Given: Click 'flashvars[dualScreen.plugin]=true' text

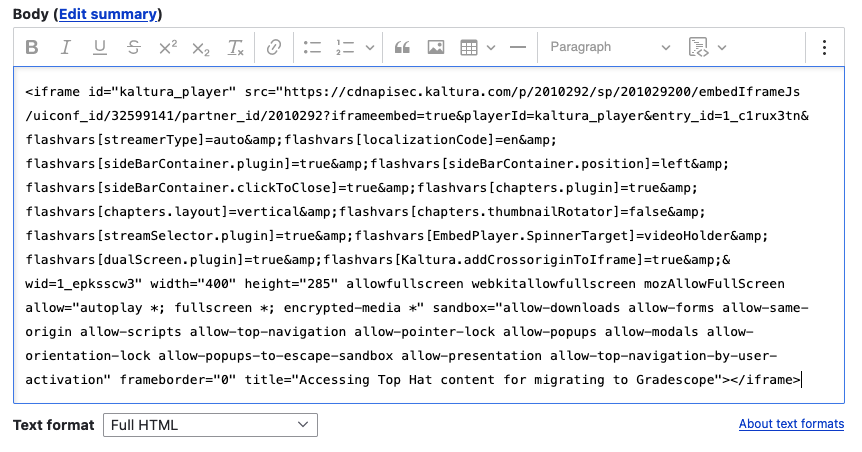Looking at the screenshot, I should point(158,260).
